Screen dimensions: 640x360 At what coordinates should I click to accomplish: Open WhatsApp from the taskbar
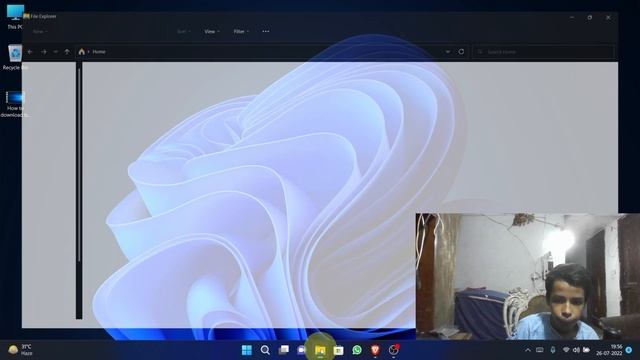pos(357,350)
